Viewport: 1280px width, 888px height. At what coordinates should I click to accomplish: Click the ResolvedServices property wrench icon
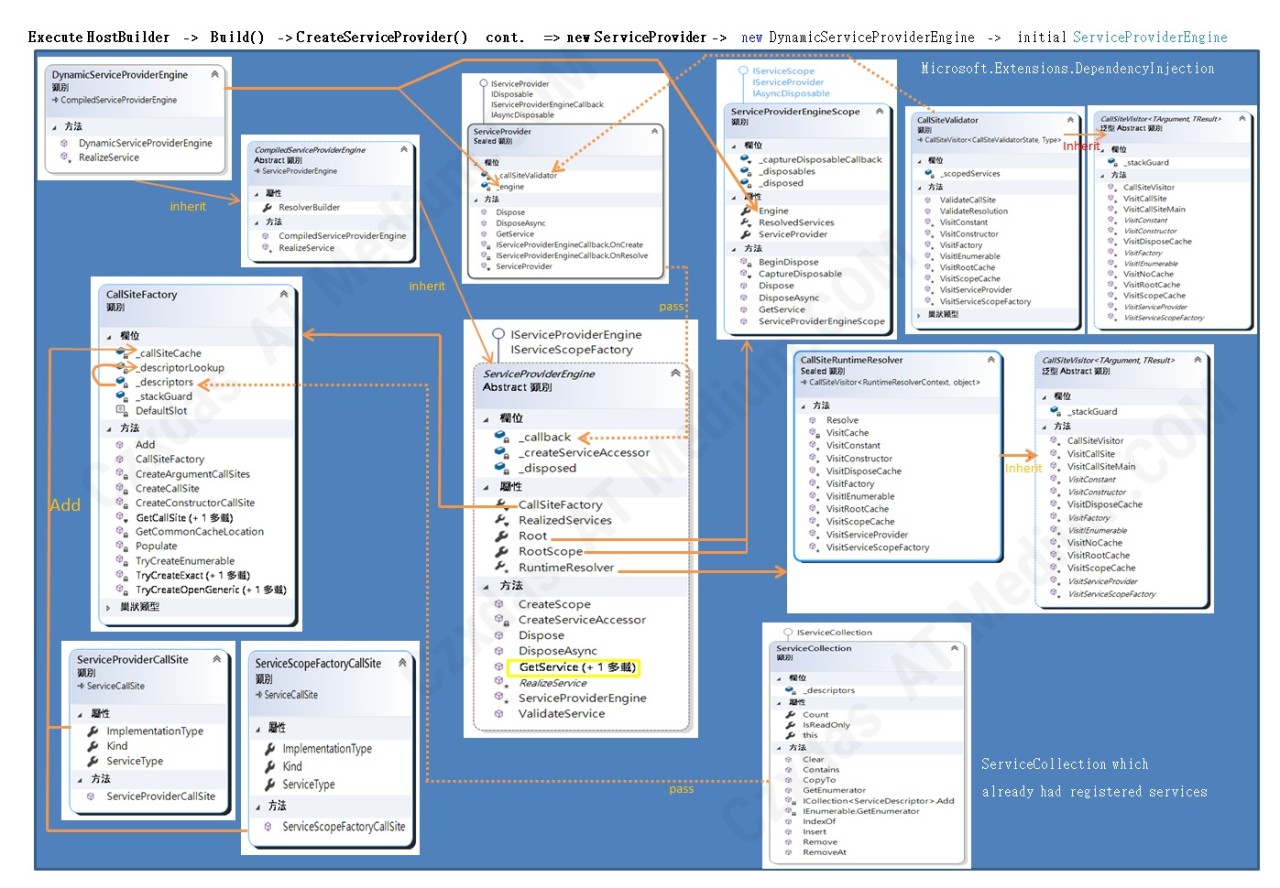pyautogui.click(x=745, y=222)
